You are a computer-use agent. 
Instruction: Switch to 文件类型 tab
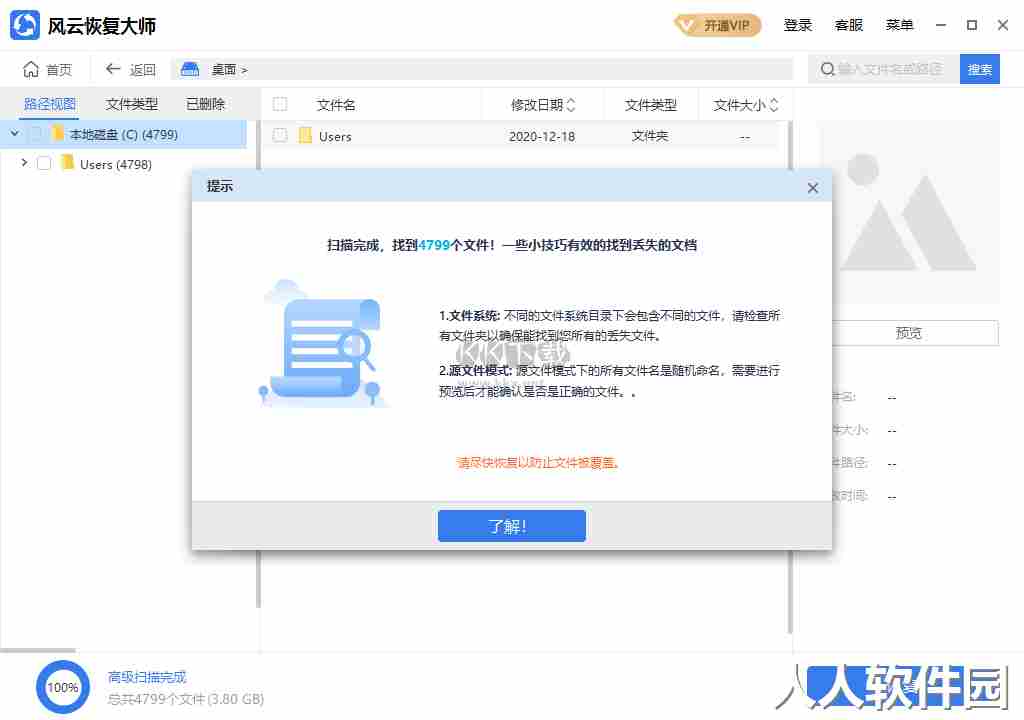coord(132,104)
